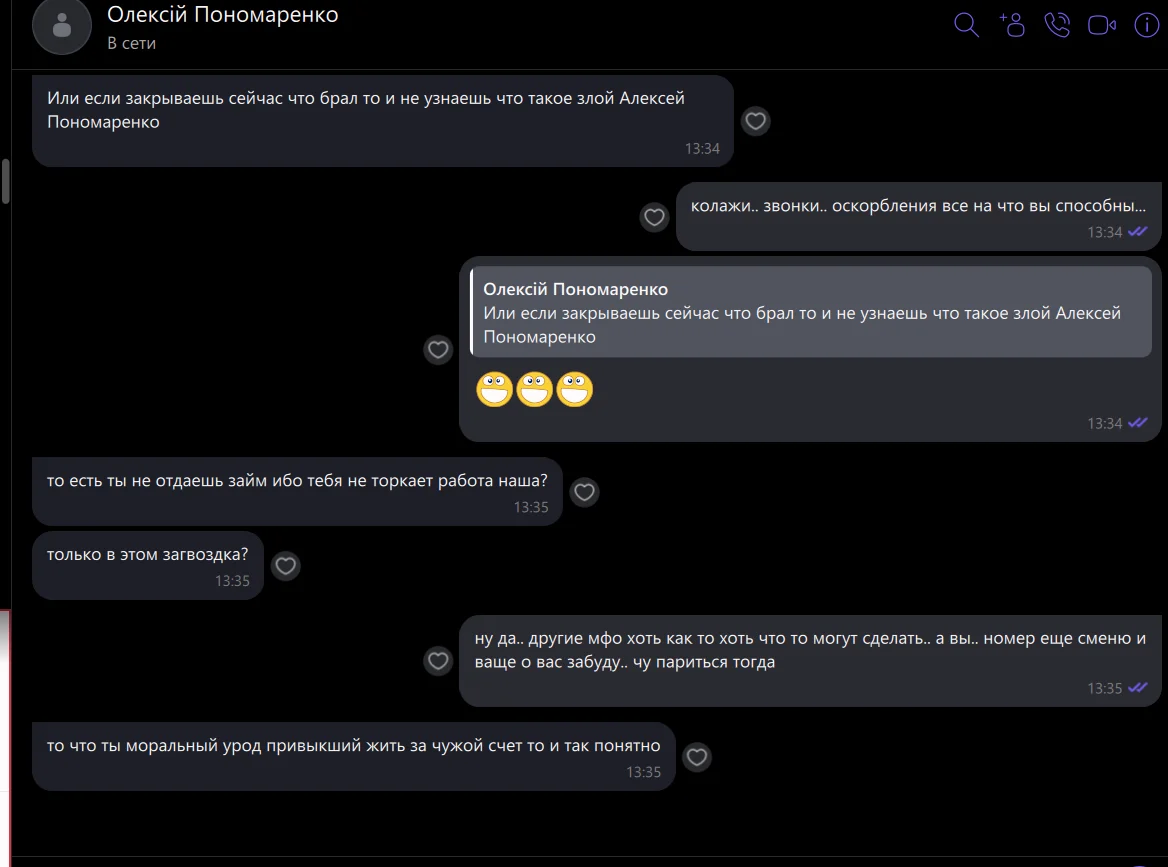Click the contact's avatar in the header
This screenshot has height=867, width=1168.
(62, 26)
